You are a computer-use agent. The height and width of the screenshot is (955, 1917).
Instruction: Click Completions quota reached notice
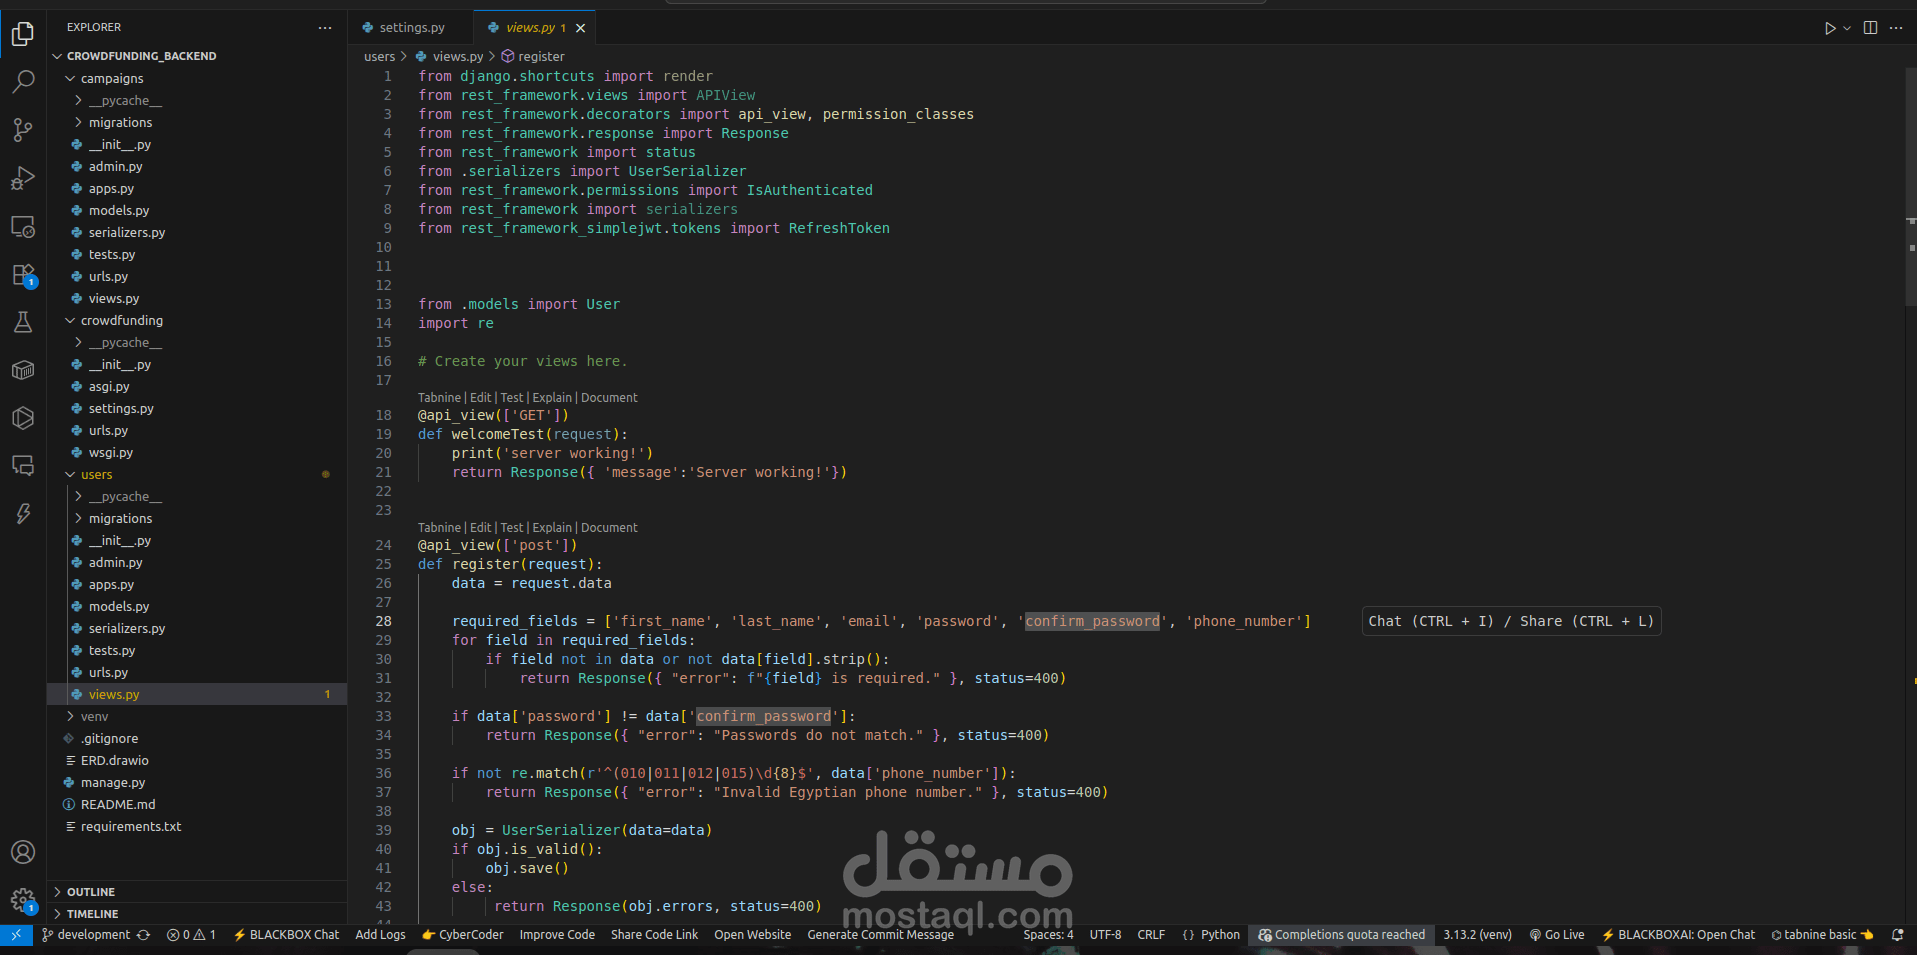pyautogui.click(x=1342, y=935)
